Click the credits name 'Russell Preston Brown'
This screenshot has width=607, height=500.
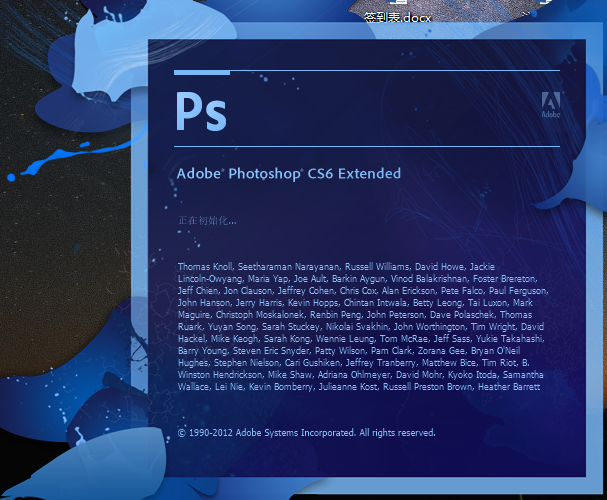pos(428,387)
